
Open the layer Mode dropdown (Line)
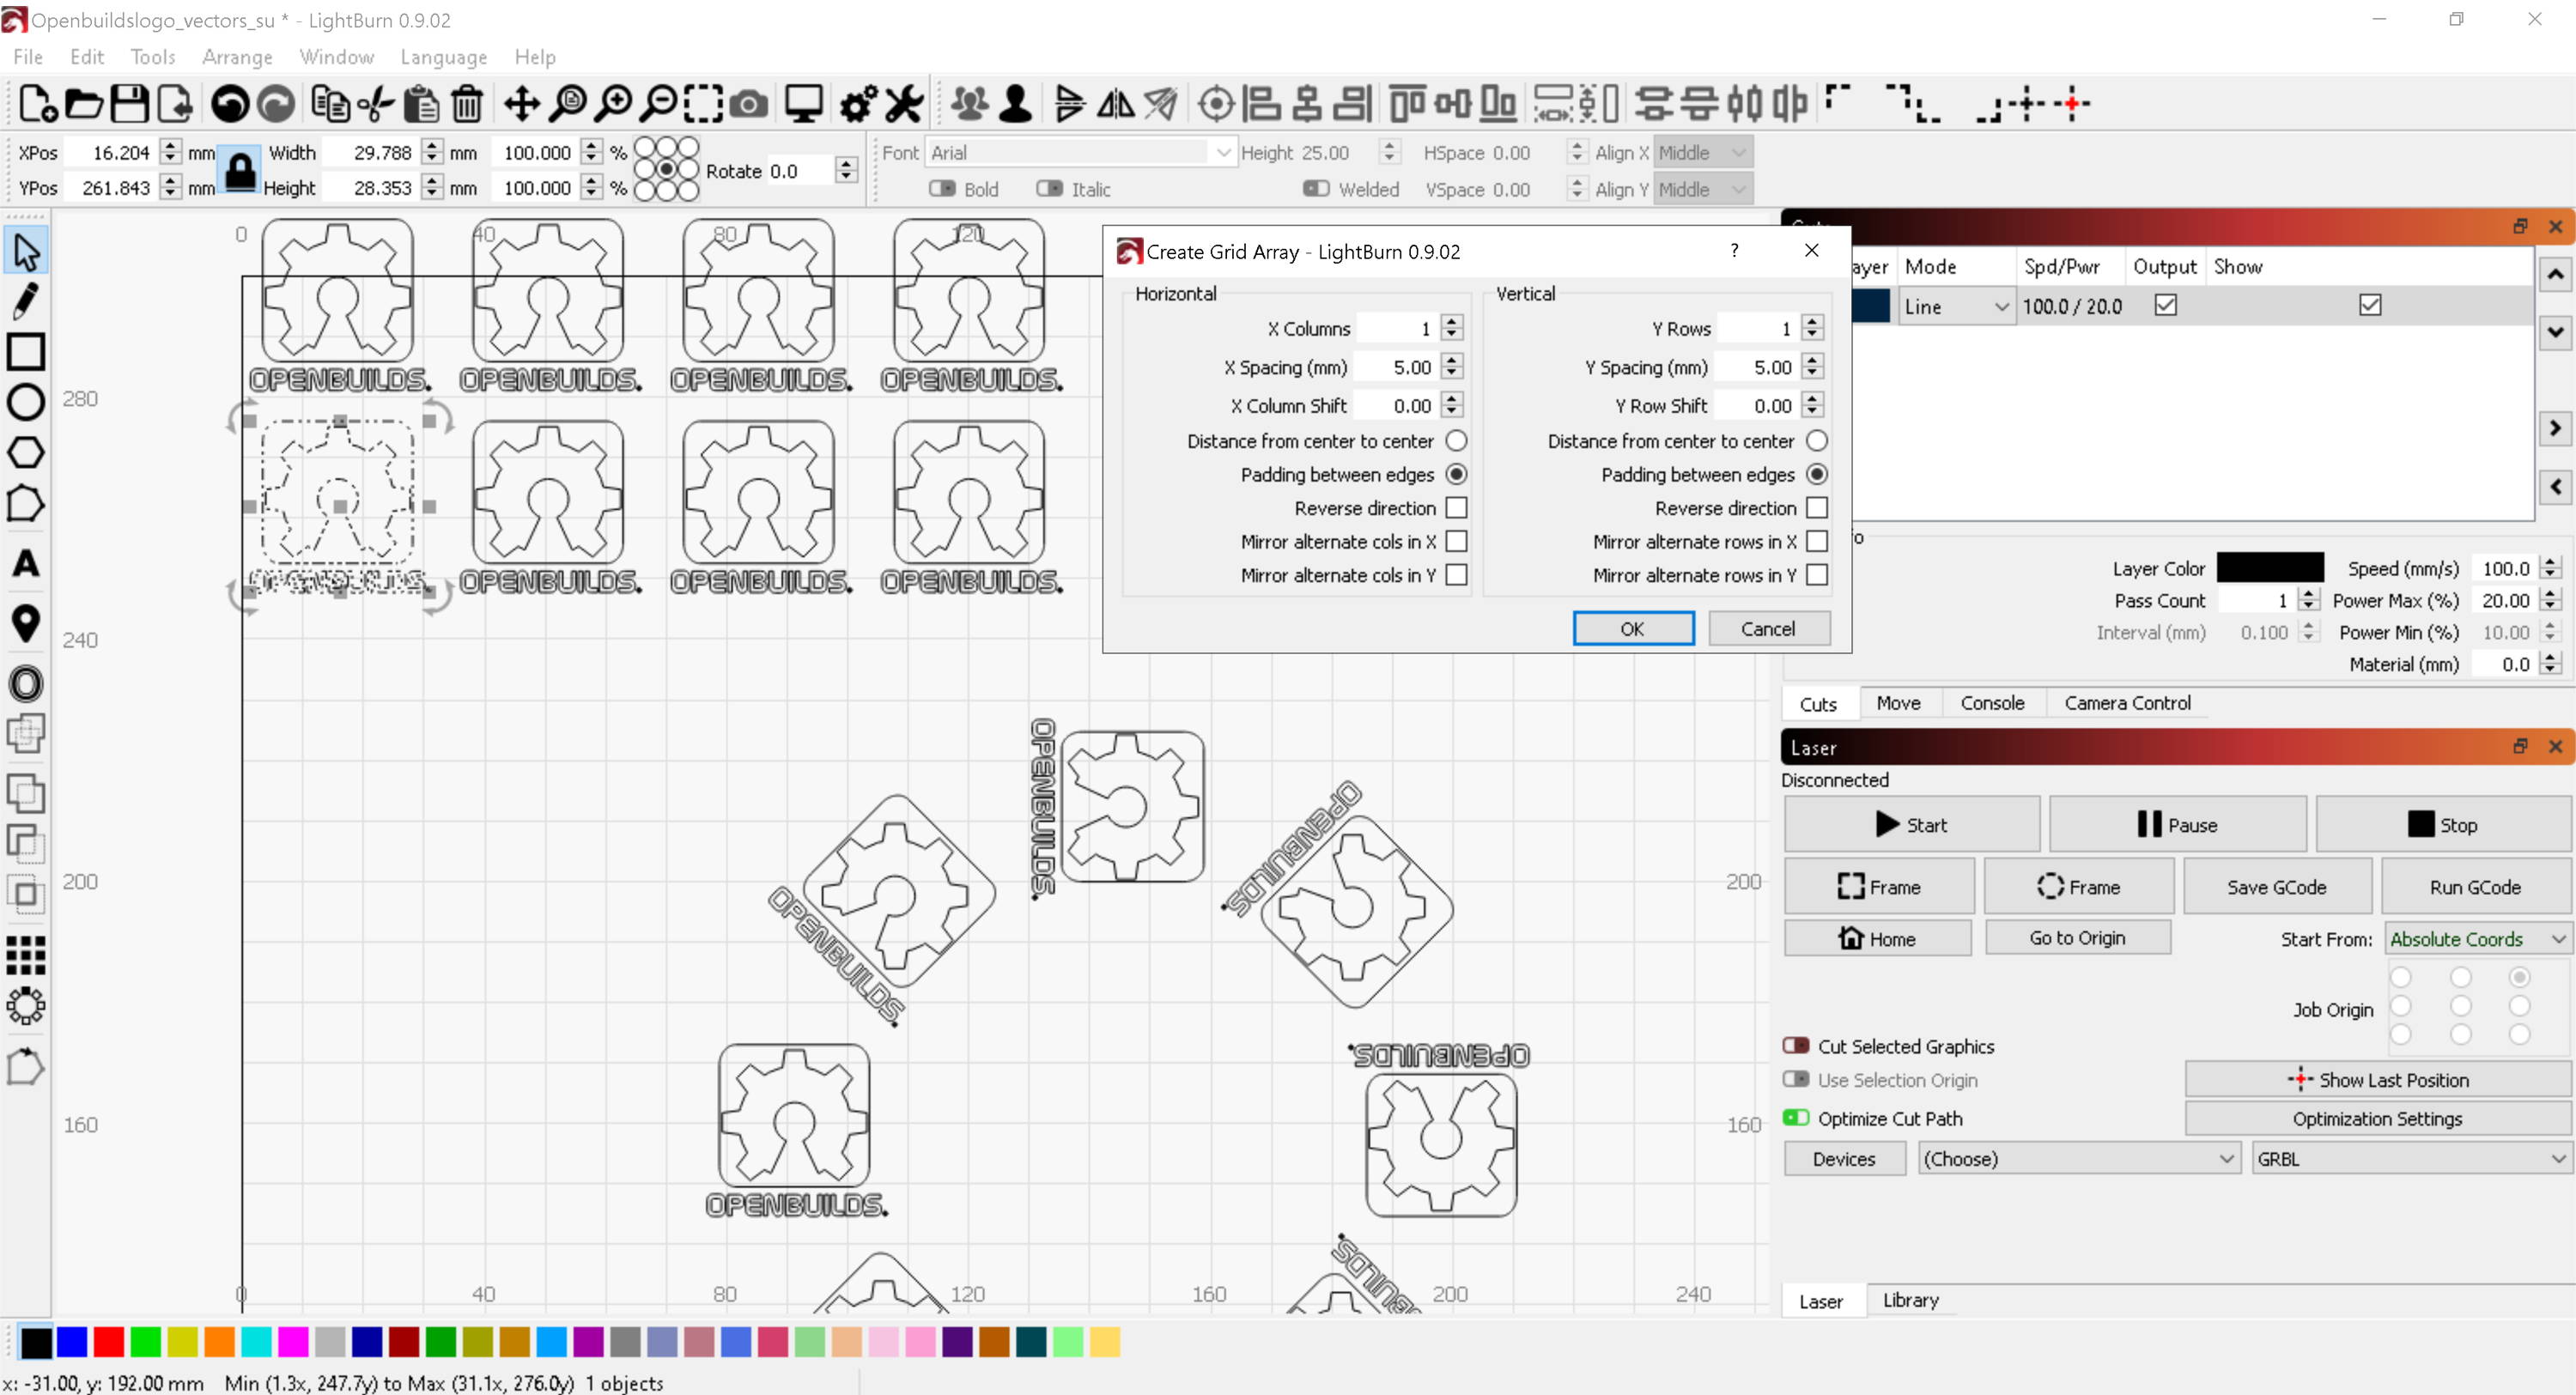[x=1956, y=307]
